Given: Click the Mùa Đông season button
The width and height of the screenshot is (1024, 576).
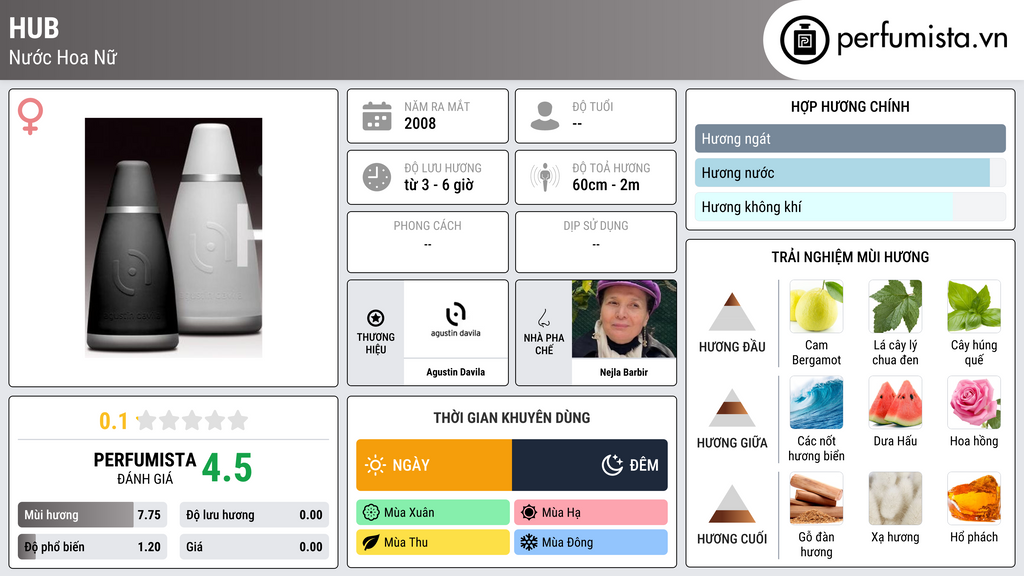Looking at the screenshot, I should tap(591, 542).
